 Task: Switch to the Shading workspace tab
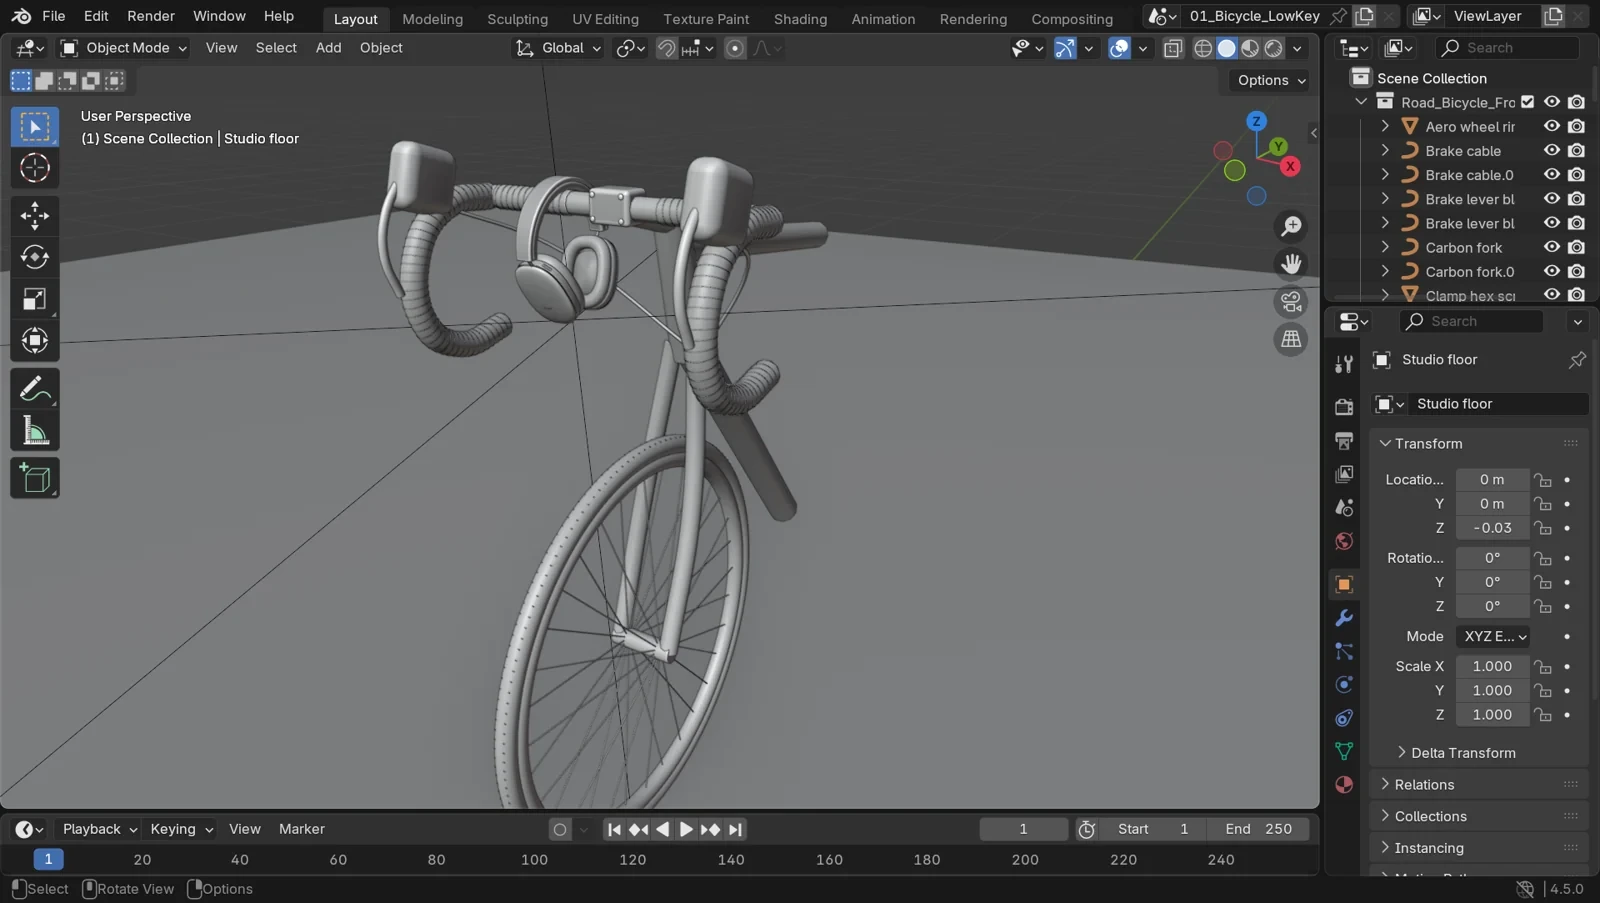click(x=800, y=19)
